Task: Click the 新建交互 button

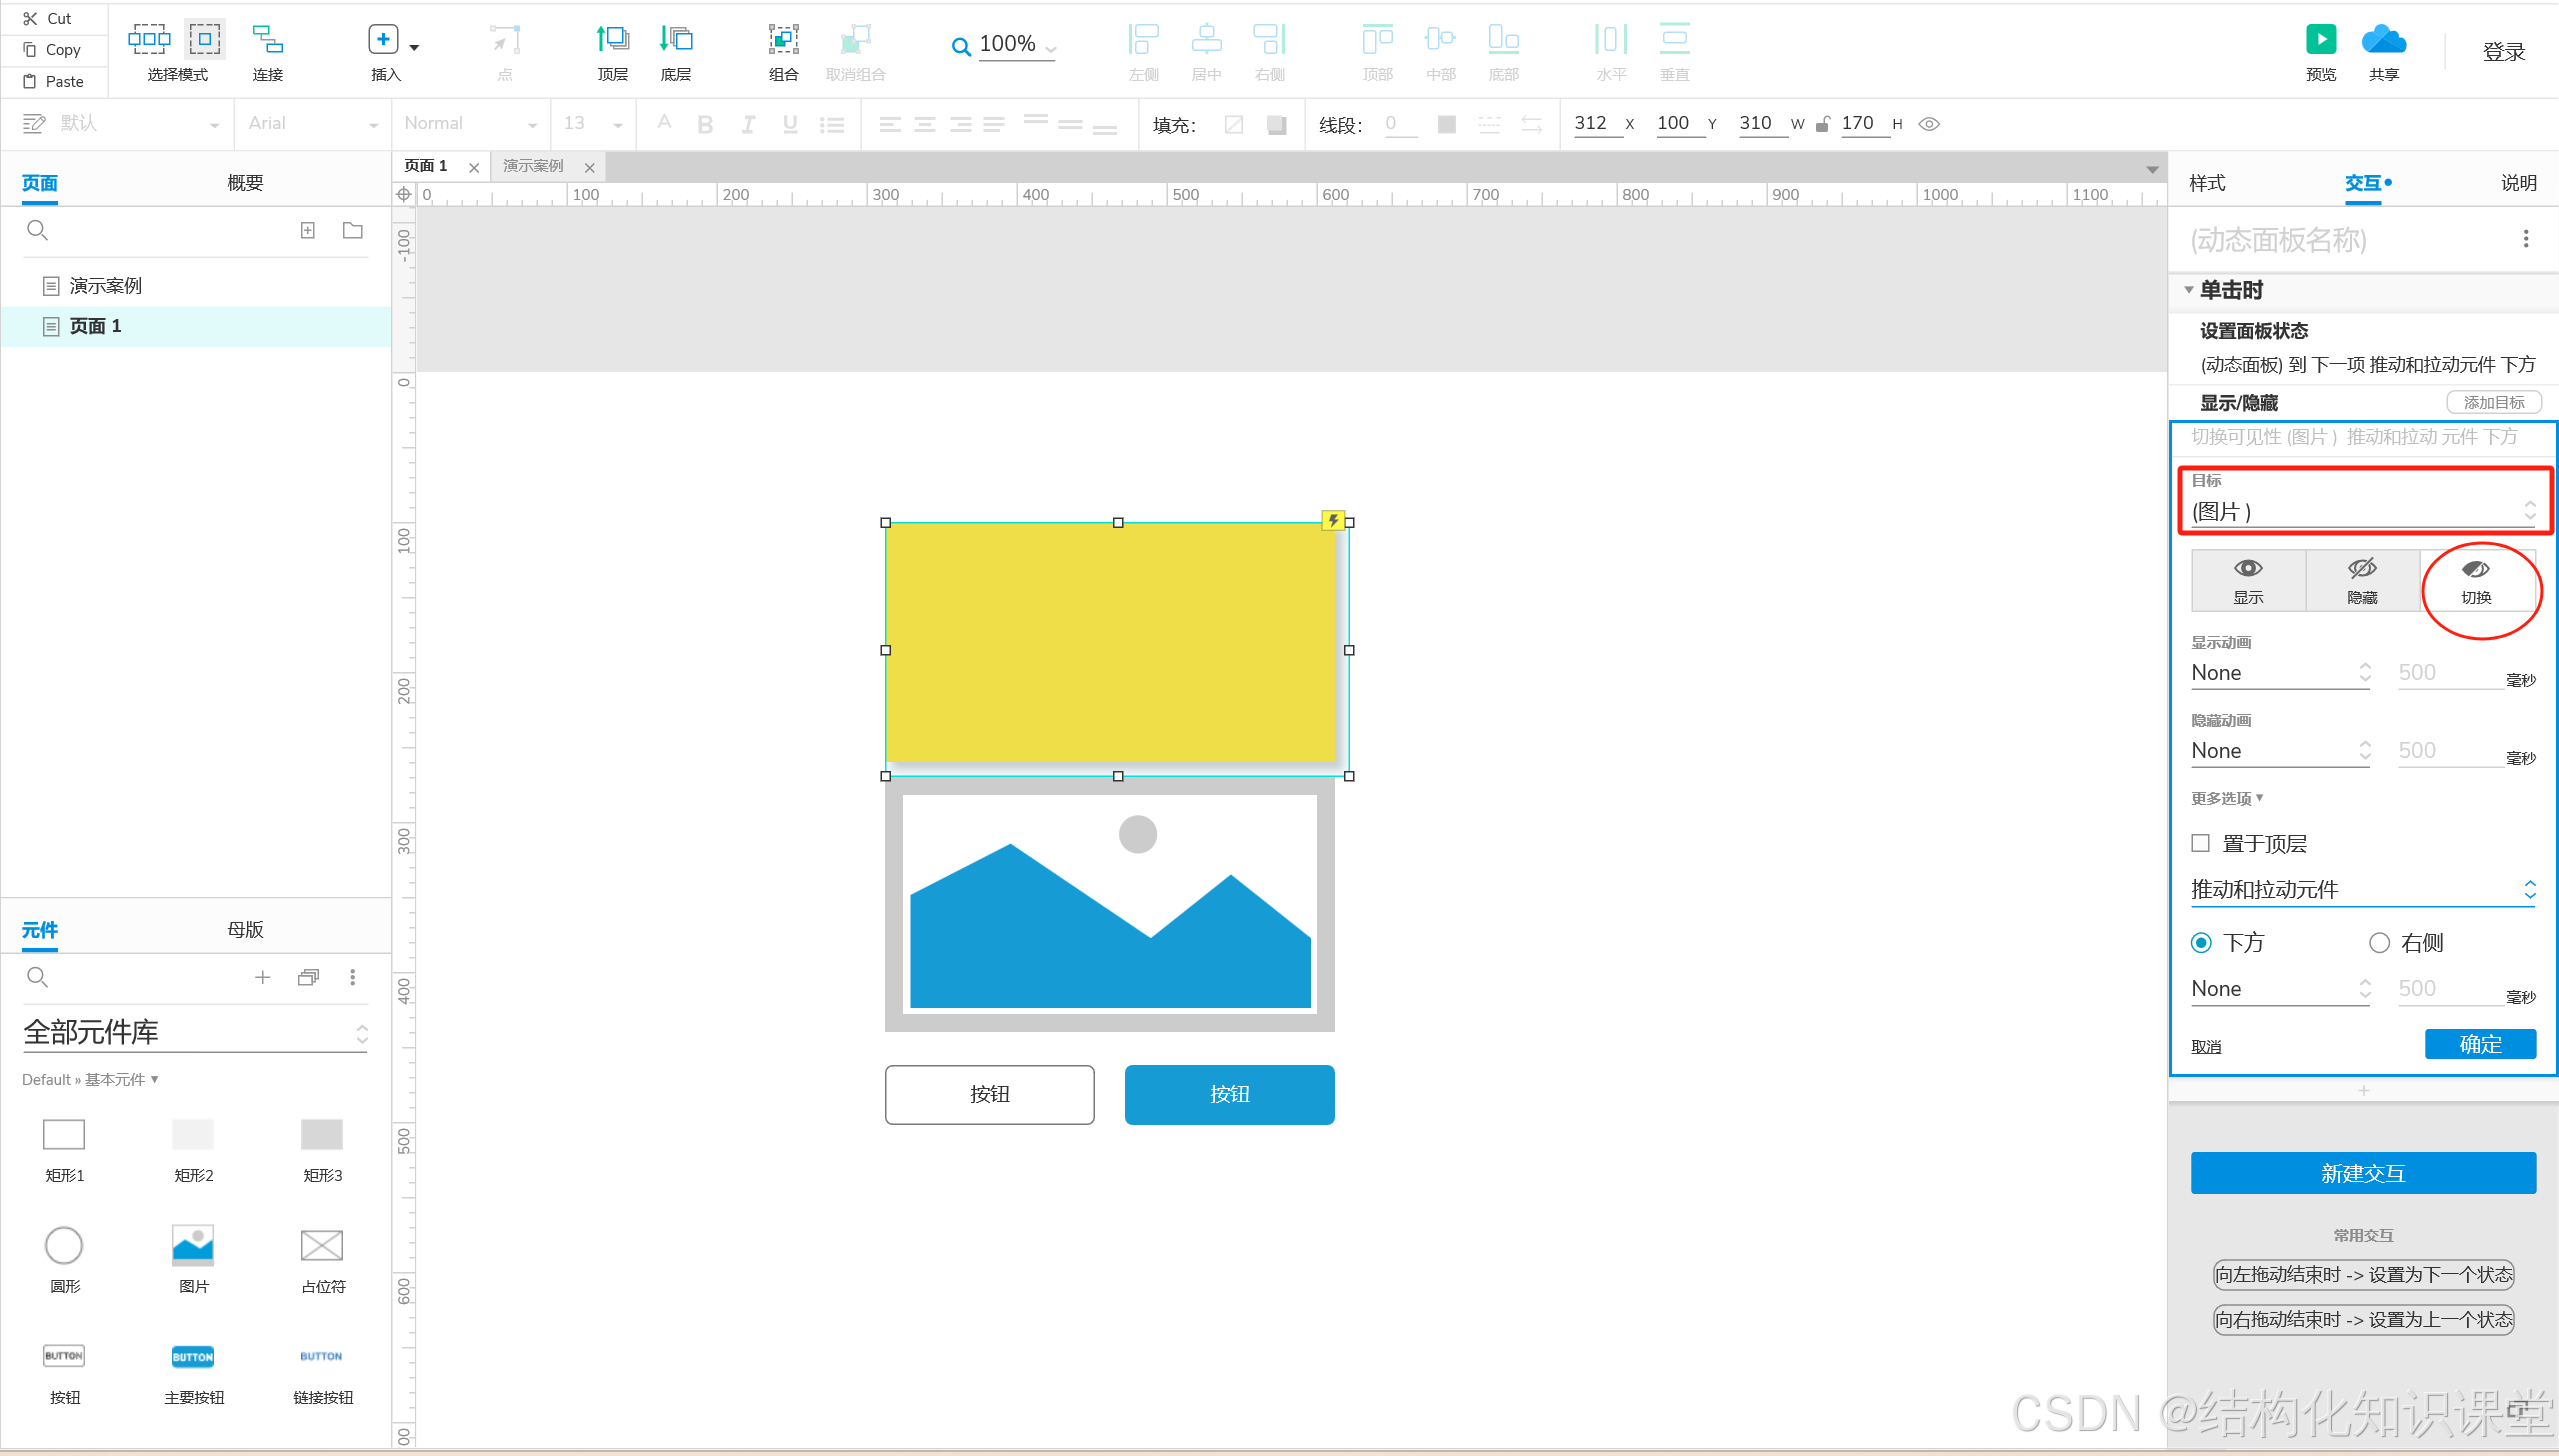Action: tap(2363, 1173)
